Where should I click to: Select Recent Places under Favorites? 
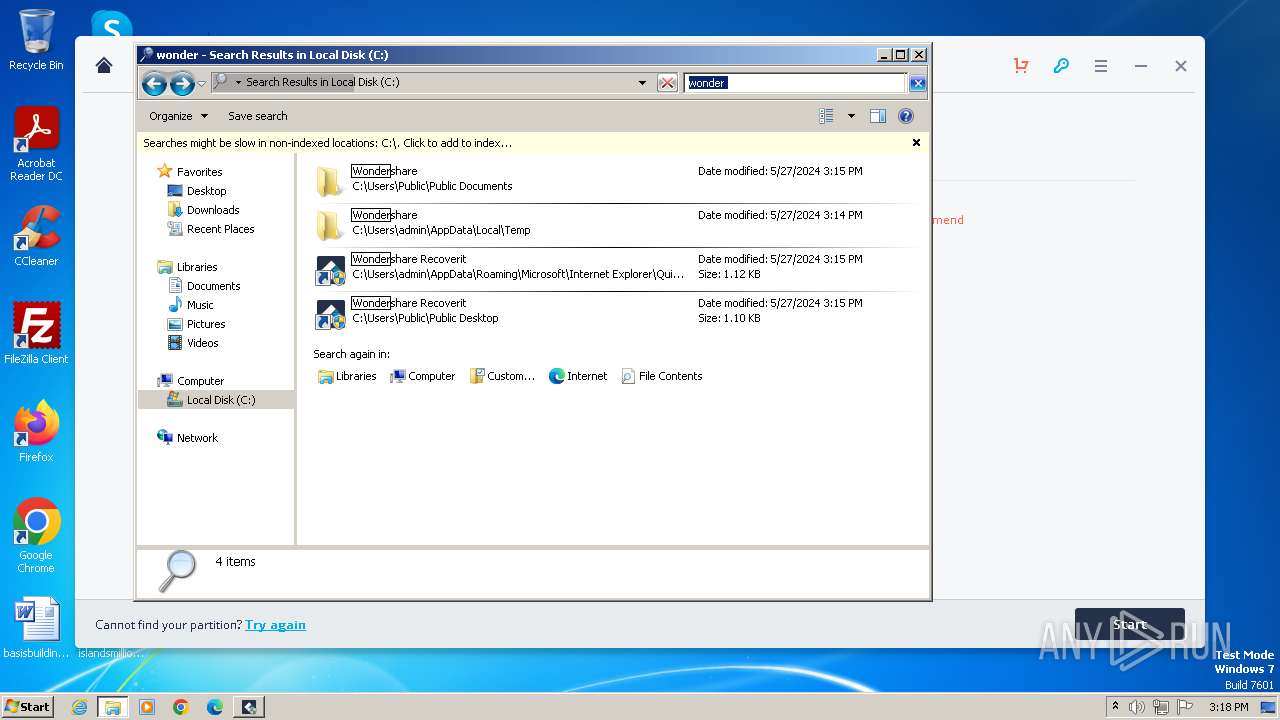click(x=220, y=229)
